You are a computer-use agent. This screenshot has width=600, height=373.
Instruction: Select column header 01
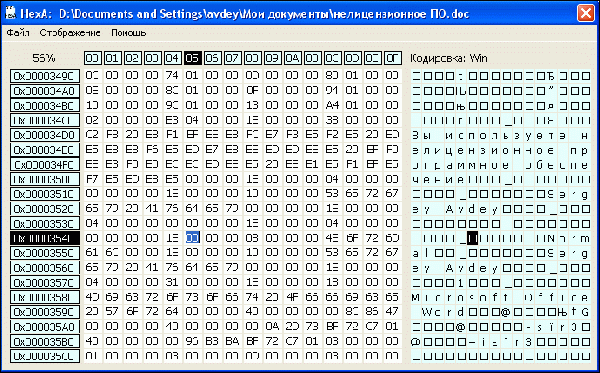tap(112, 58)
